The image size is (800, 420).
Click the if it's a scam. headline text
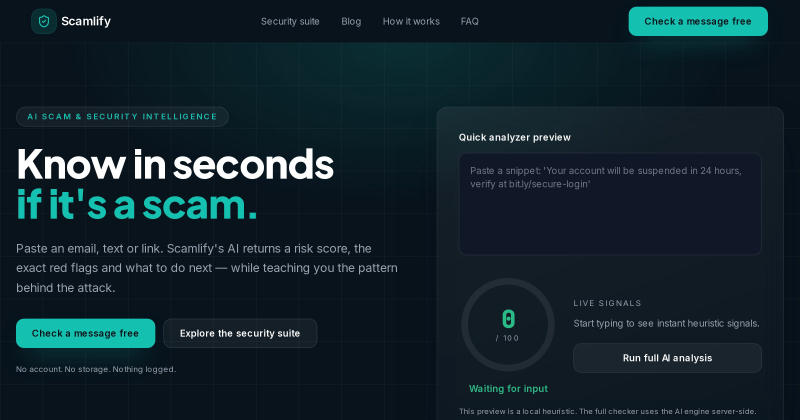click(137, 205)
